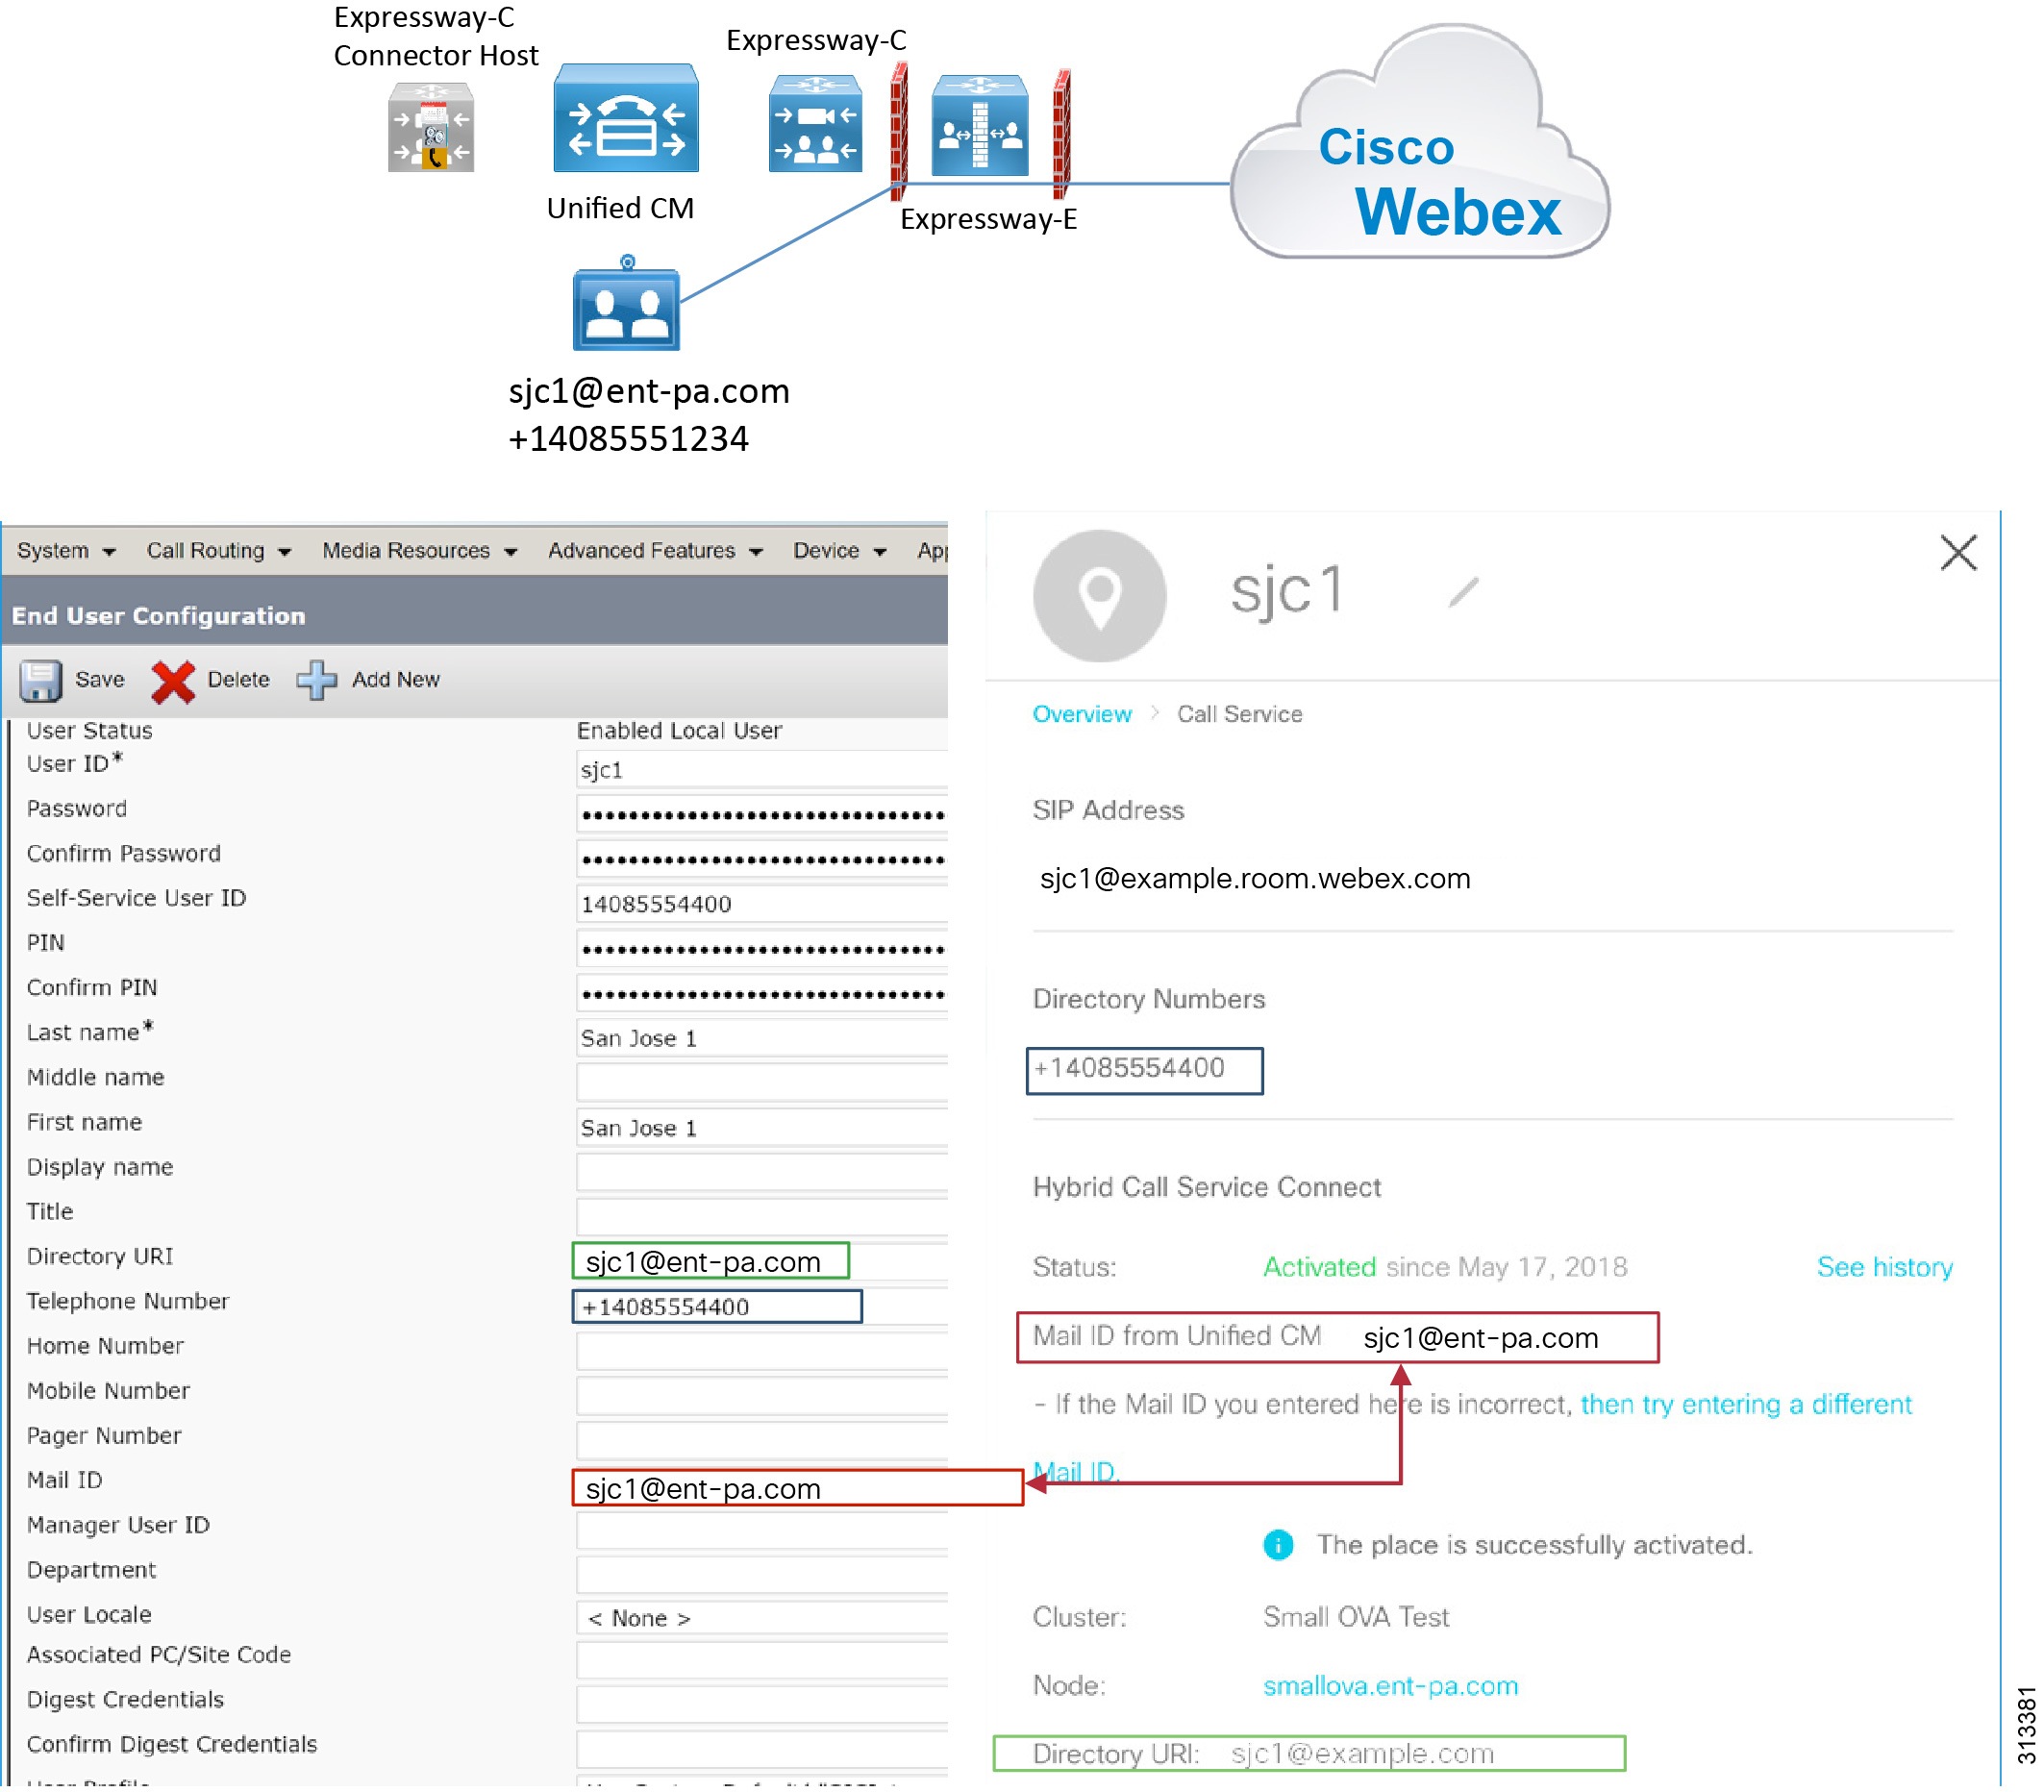Image resolution: width=2044 pixels, height=1792 pixels.
Task: Click the Middle name field
Action: [x=762, y=1084]
